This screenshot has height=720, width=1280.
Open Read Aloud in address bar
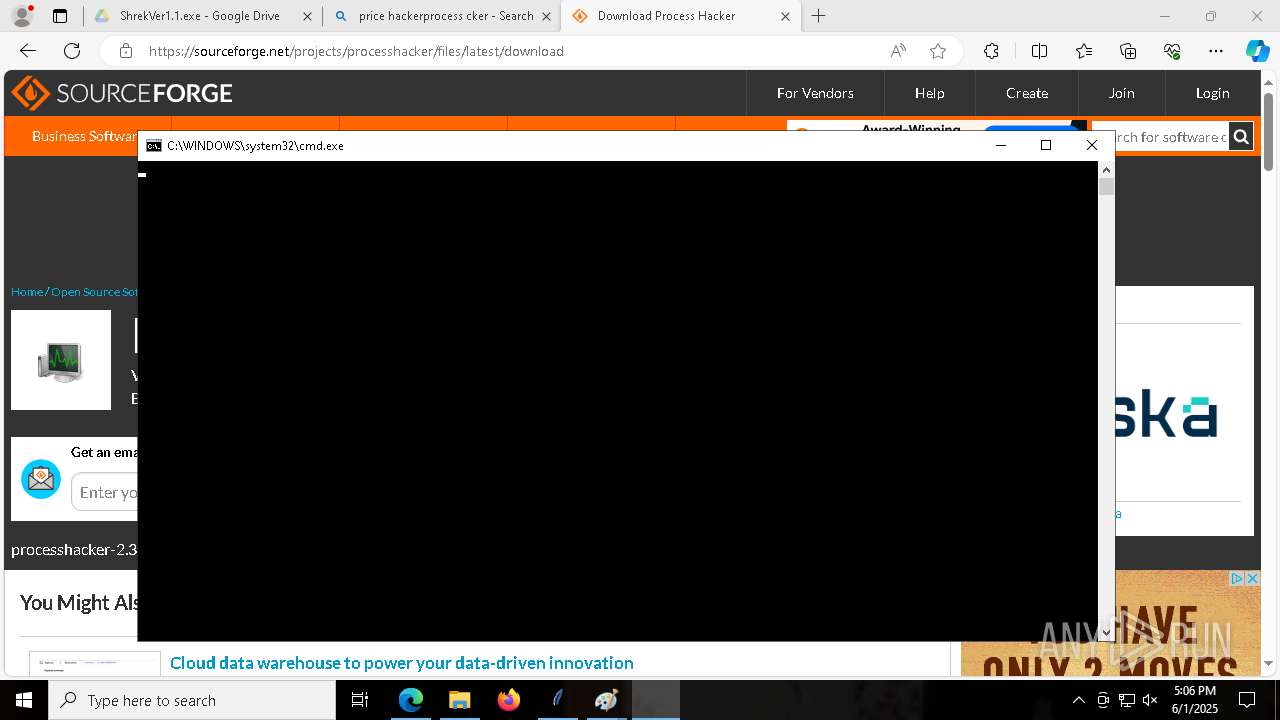point(898,51)
